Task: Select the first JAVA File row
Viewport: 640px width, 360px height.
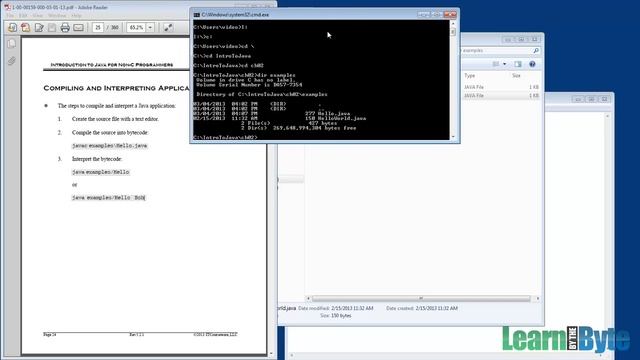Action: click(501, 87)
